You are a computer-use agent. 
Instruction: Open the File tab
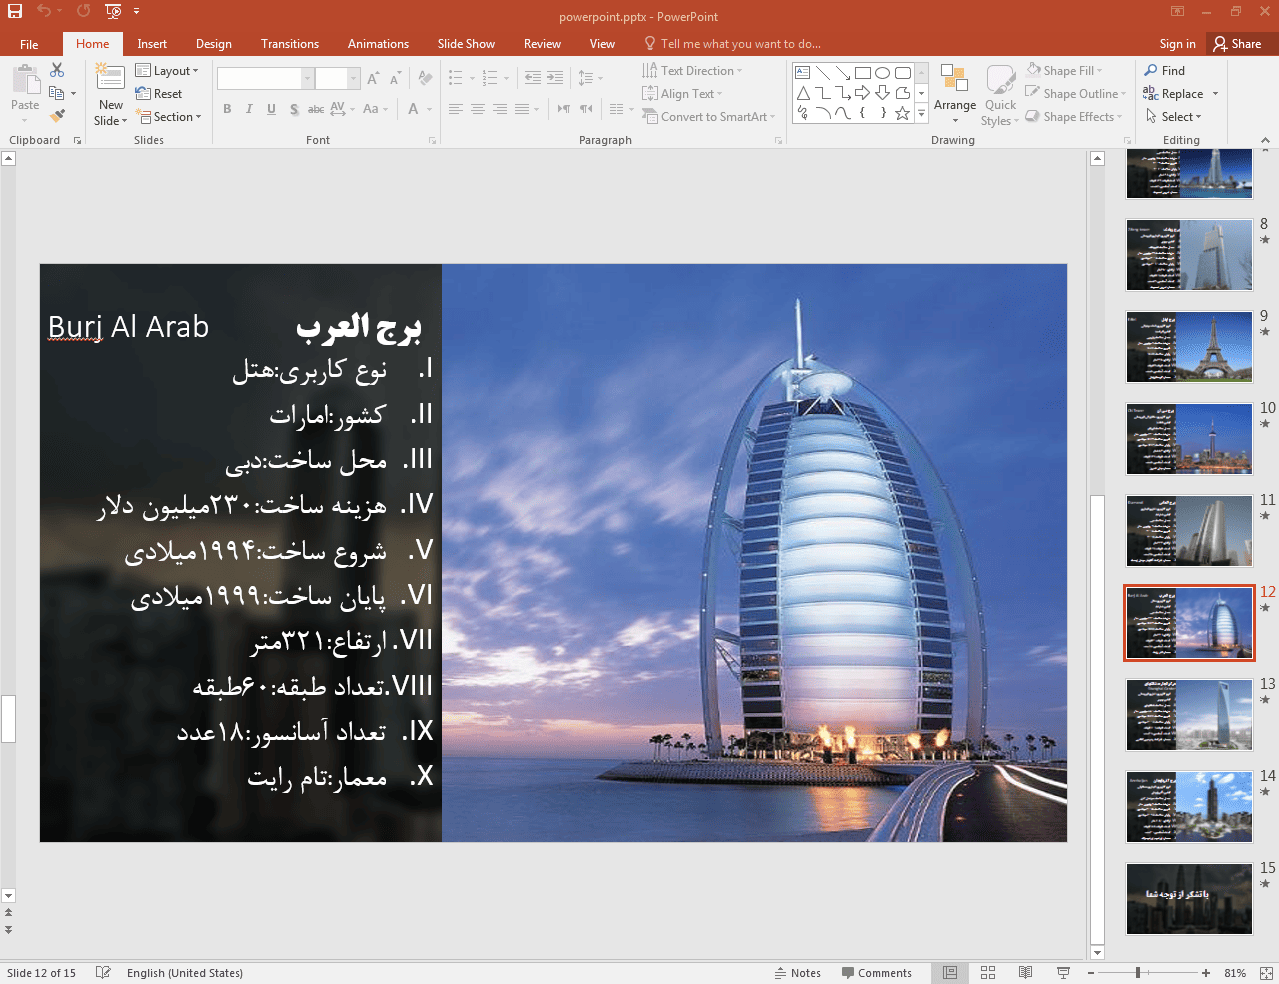coord(29,44)
